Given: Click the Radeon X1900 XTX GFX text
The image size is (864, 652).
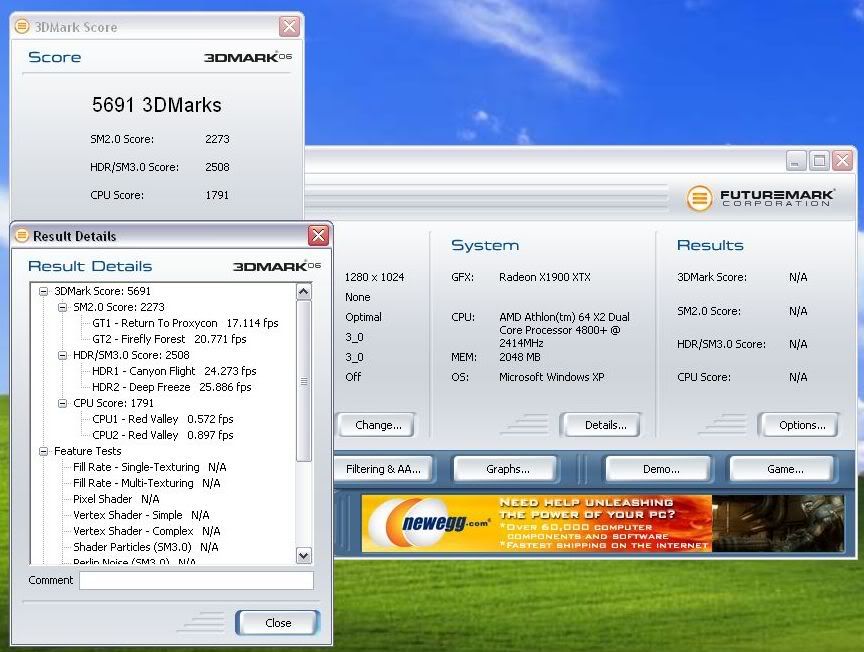Looking at the screenshot, I should [x=544, y=277].
